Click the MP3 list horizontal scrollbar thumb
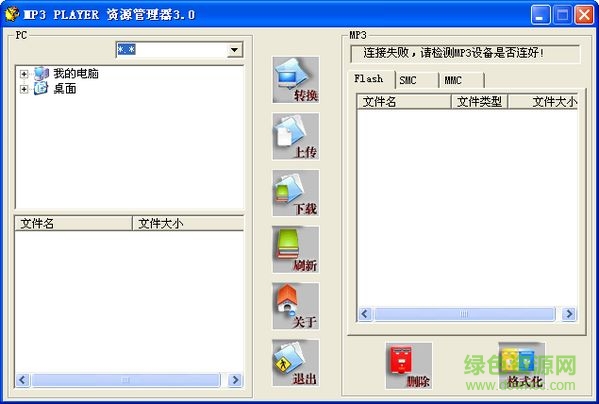This screenshot has height=404, width=599. 464,314
